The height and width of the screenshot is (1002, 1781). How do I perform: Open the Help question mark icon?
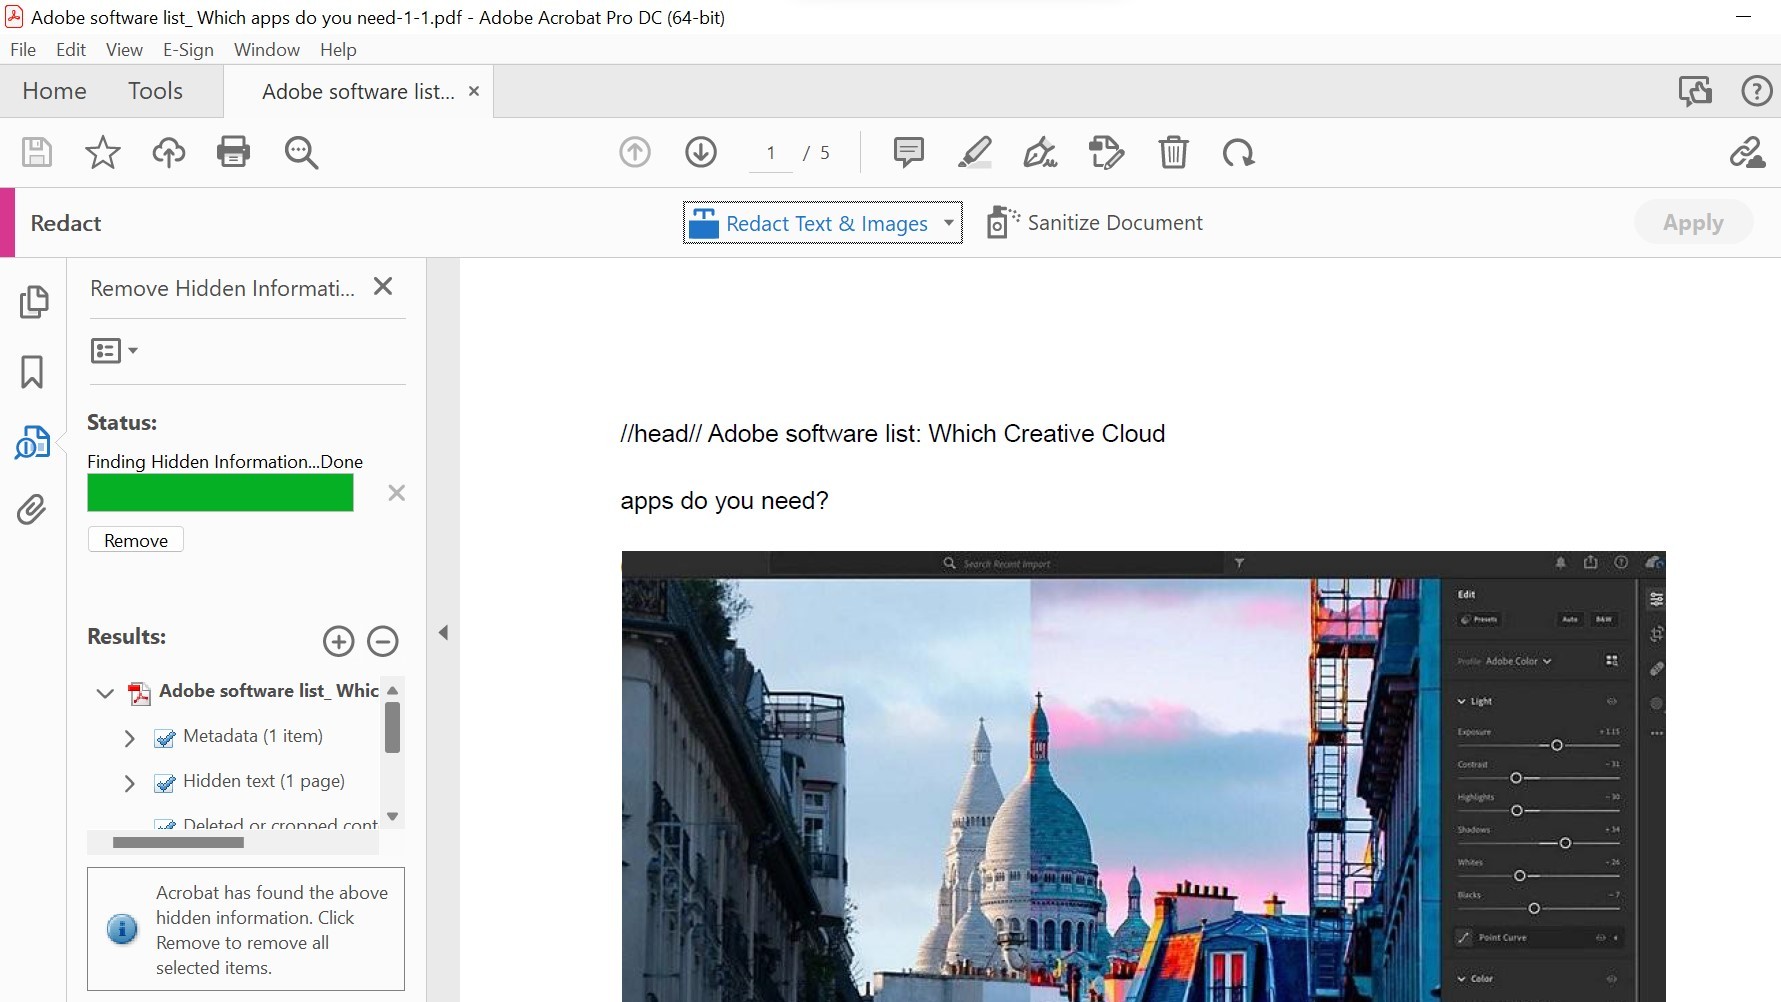click(1757, 91)
